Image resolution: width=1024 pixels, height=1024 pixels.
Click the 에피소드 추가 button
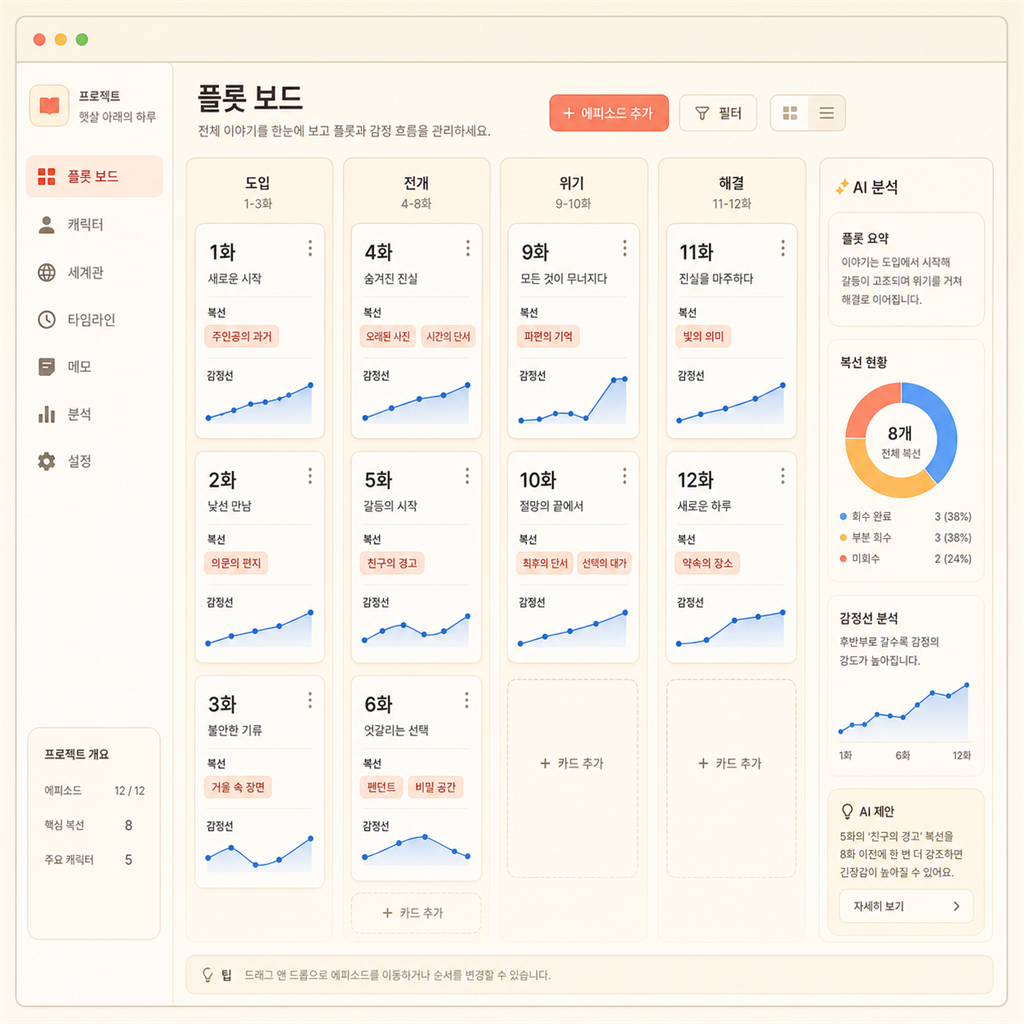point(609,113)
